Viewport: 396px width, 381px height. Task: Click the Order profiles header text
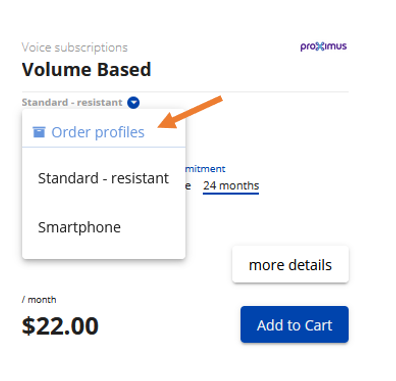pyautogui.click(x=98, y=132)
